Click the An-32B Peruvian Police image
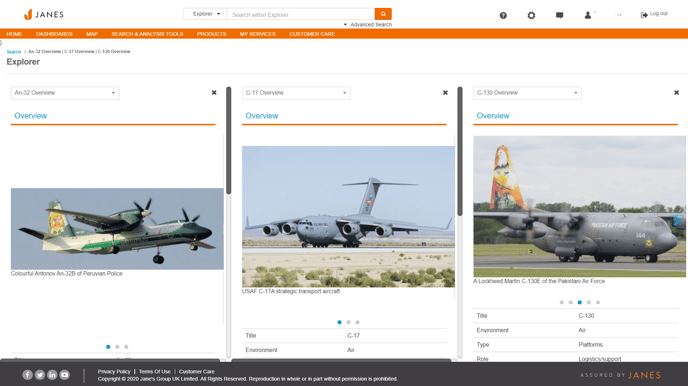This screenshot has width=688, height=386. coord(117,229)
